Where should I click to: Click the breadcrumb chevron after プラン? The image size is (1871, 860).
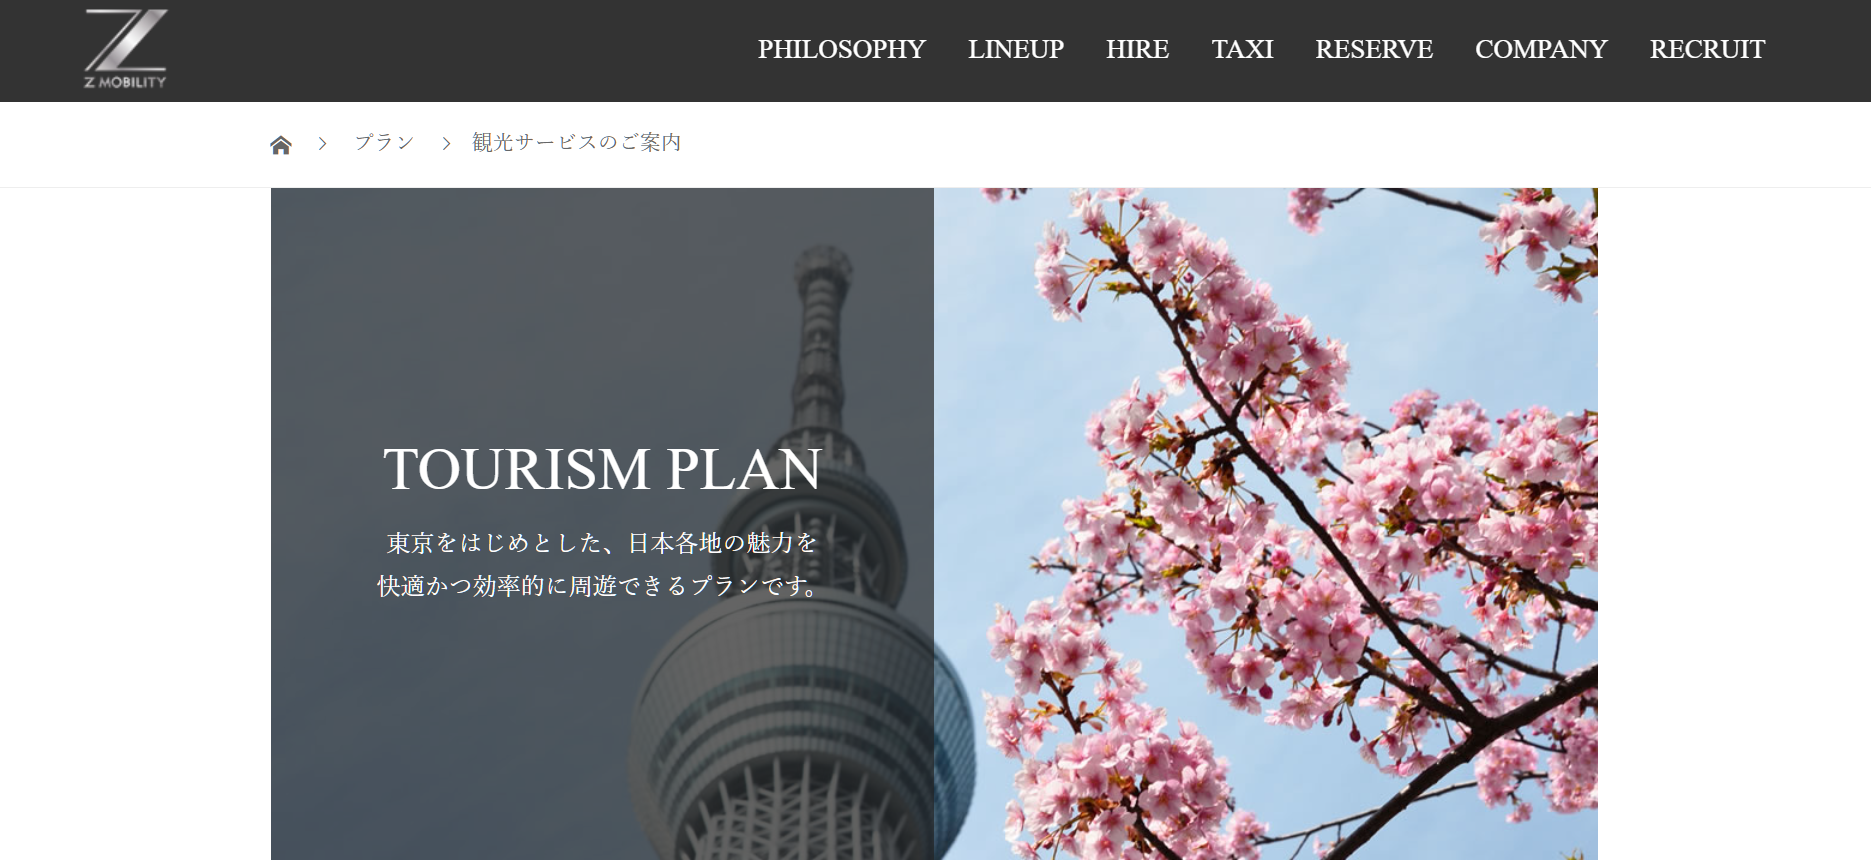446,144
